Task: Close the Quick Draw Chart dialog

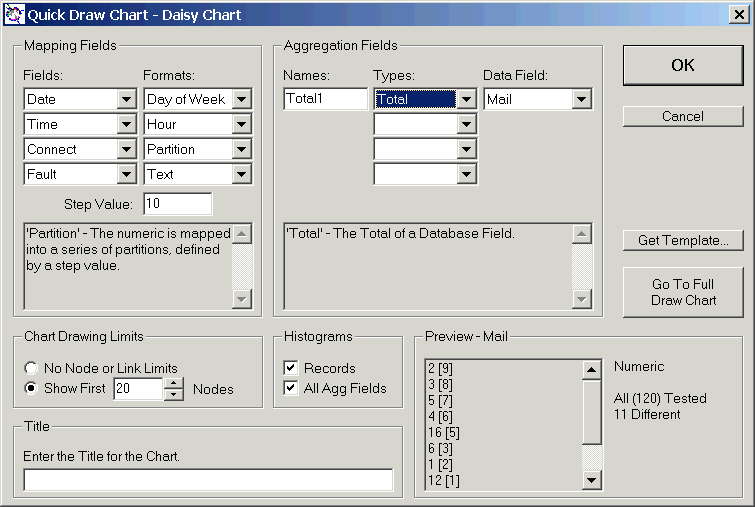Action: click(x=738, y=14)
